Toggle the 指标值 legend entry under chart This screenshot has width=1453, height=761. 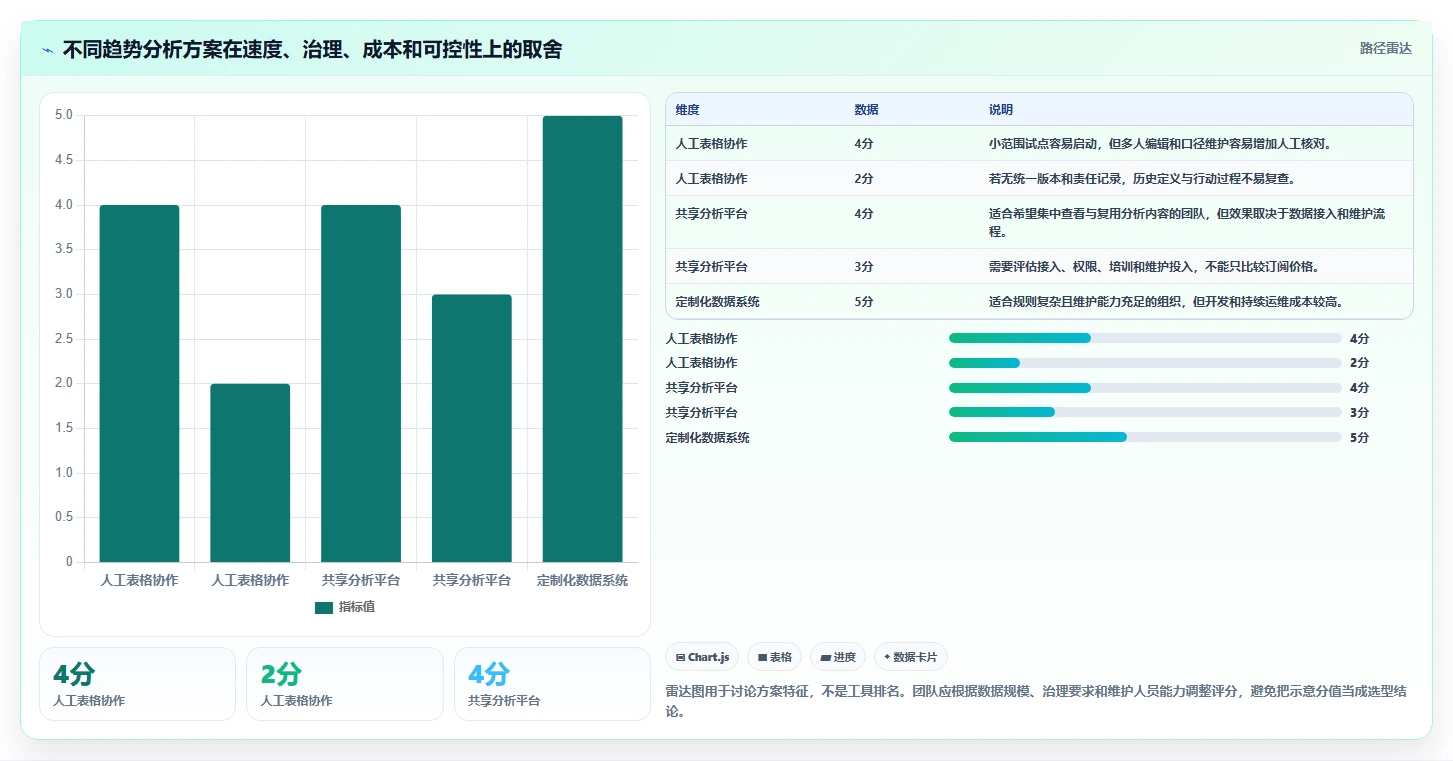345,607
